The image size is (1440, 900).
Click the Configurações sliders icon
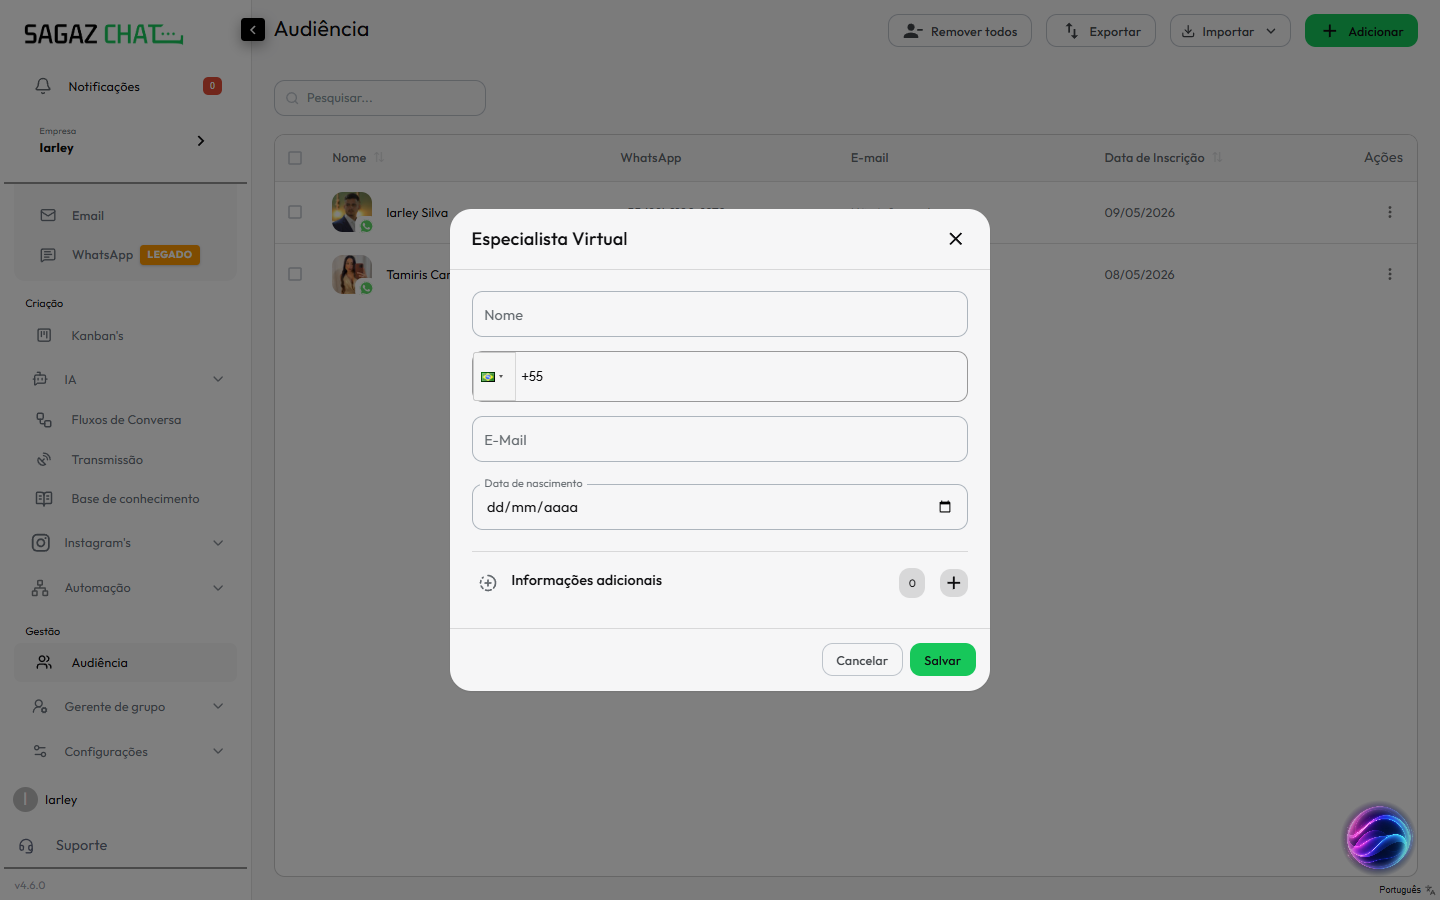[x=40, y=751]
